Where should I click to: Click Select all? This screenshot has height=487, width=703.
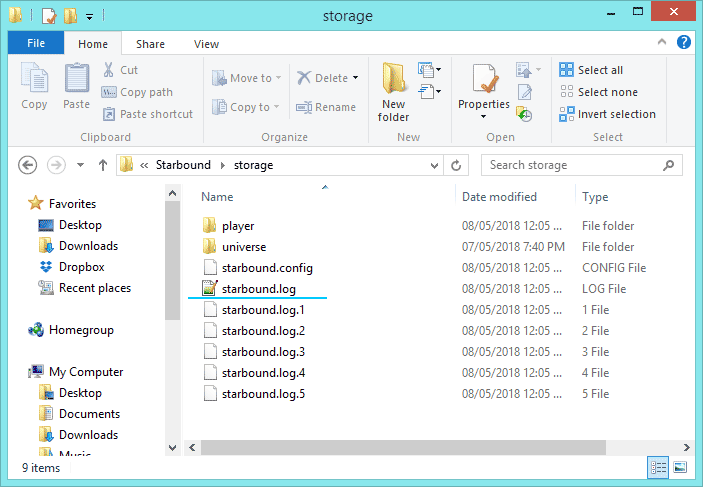[x=591, y=70]
